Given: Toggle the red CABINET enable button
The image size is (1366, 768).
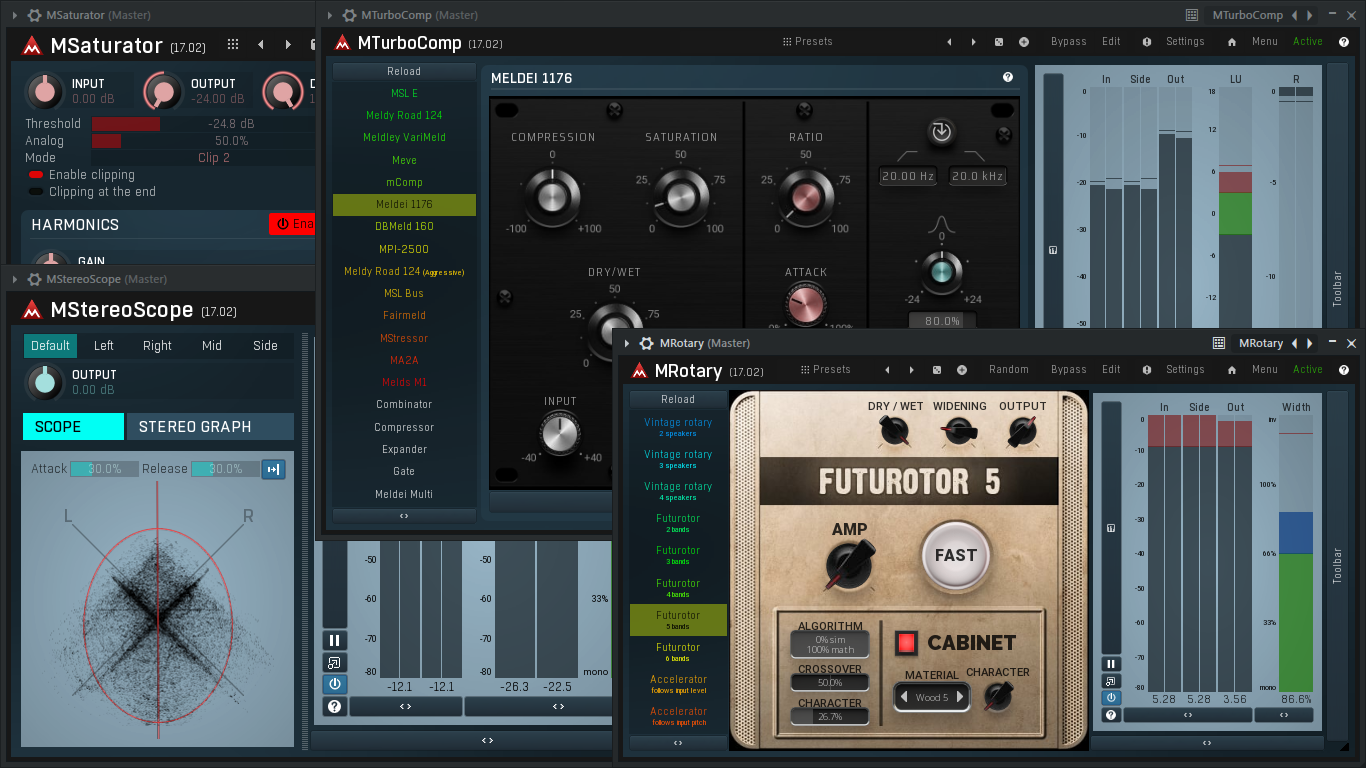Looking at the screenshot, I should click(906, 643).
